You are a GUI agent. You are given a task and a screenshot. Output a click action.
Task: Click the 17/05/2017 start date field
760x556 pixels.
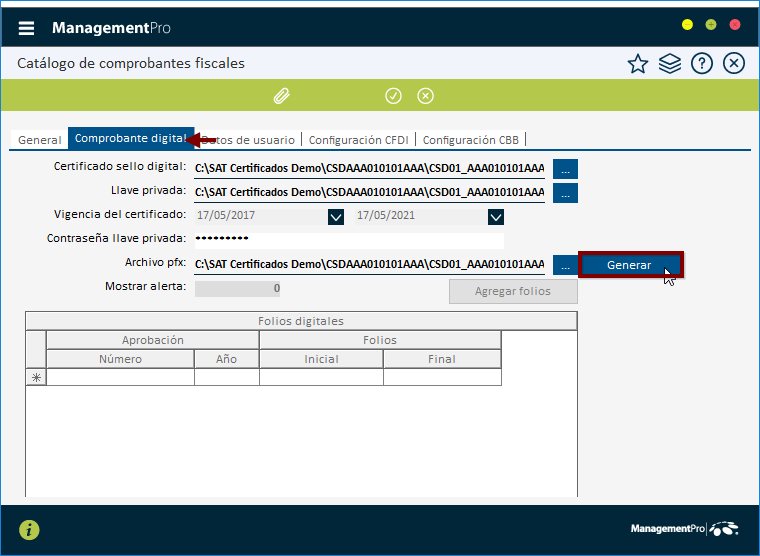tap(261, 216)
